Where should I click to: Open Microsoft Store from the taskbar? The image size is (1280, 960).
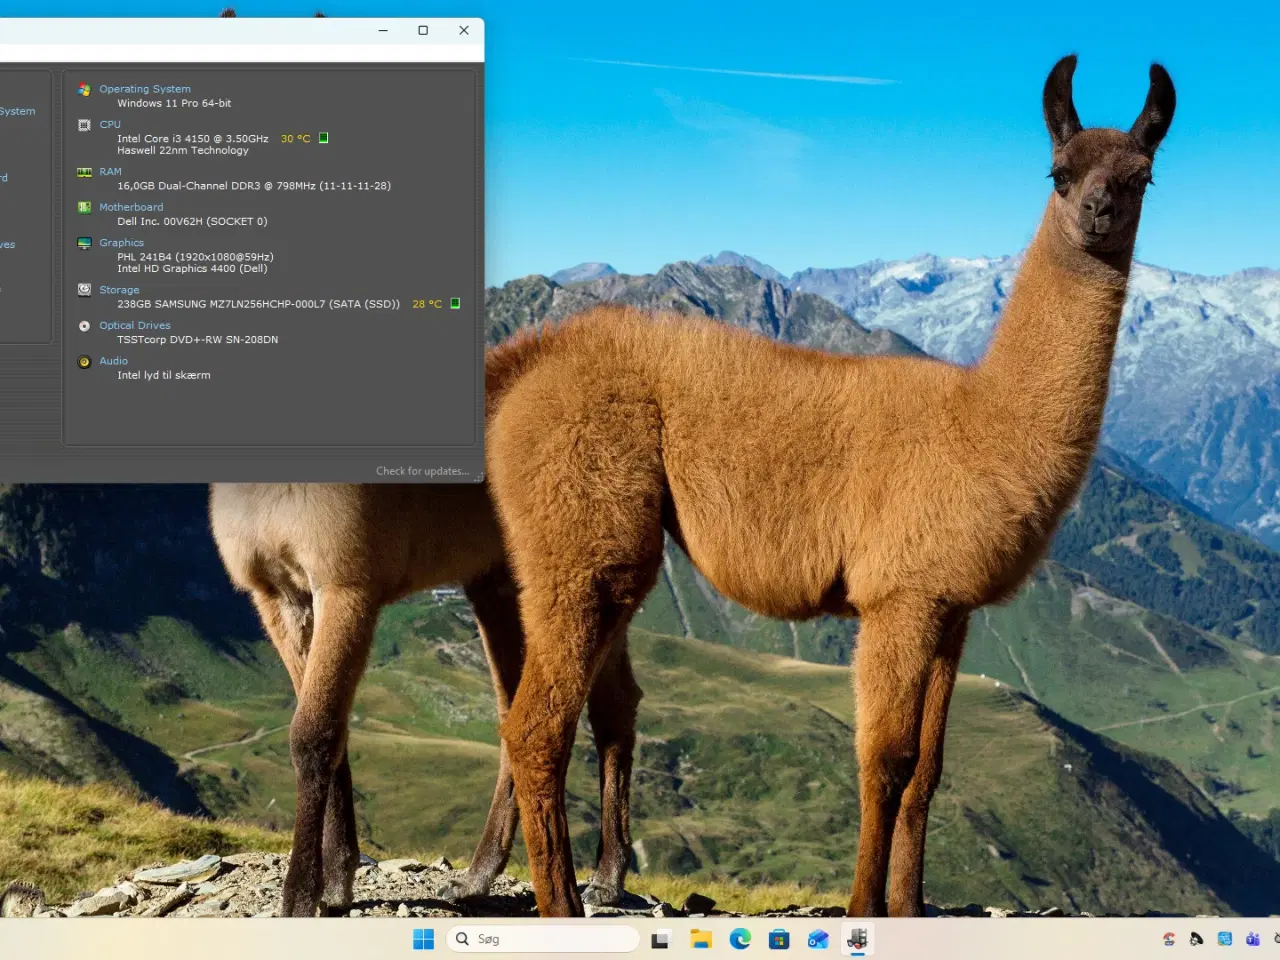click(x=779, y=939)
